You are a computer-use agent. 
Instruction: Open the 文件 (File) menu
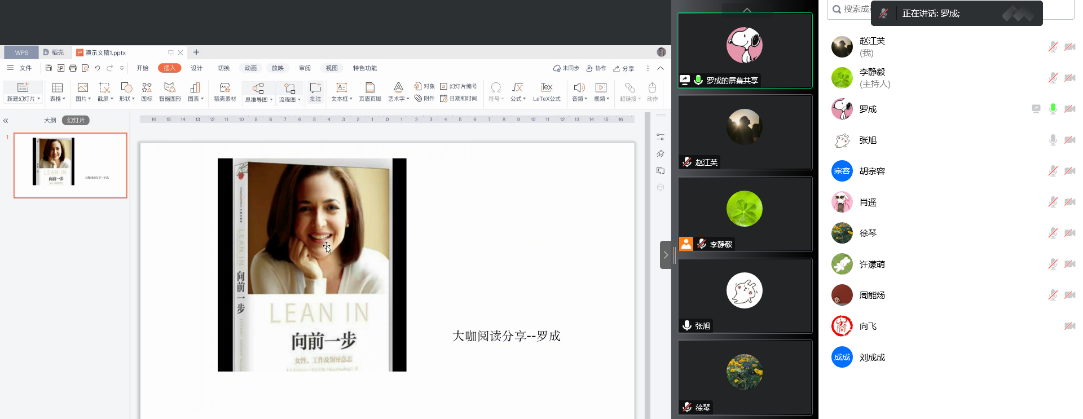tap(26, 68)
